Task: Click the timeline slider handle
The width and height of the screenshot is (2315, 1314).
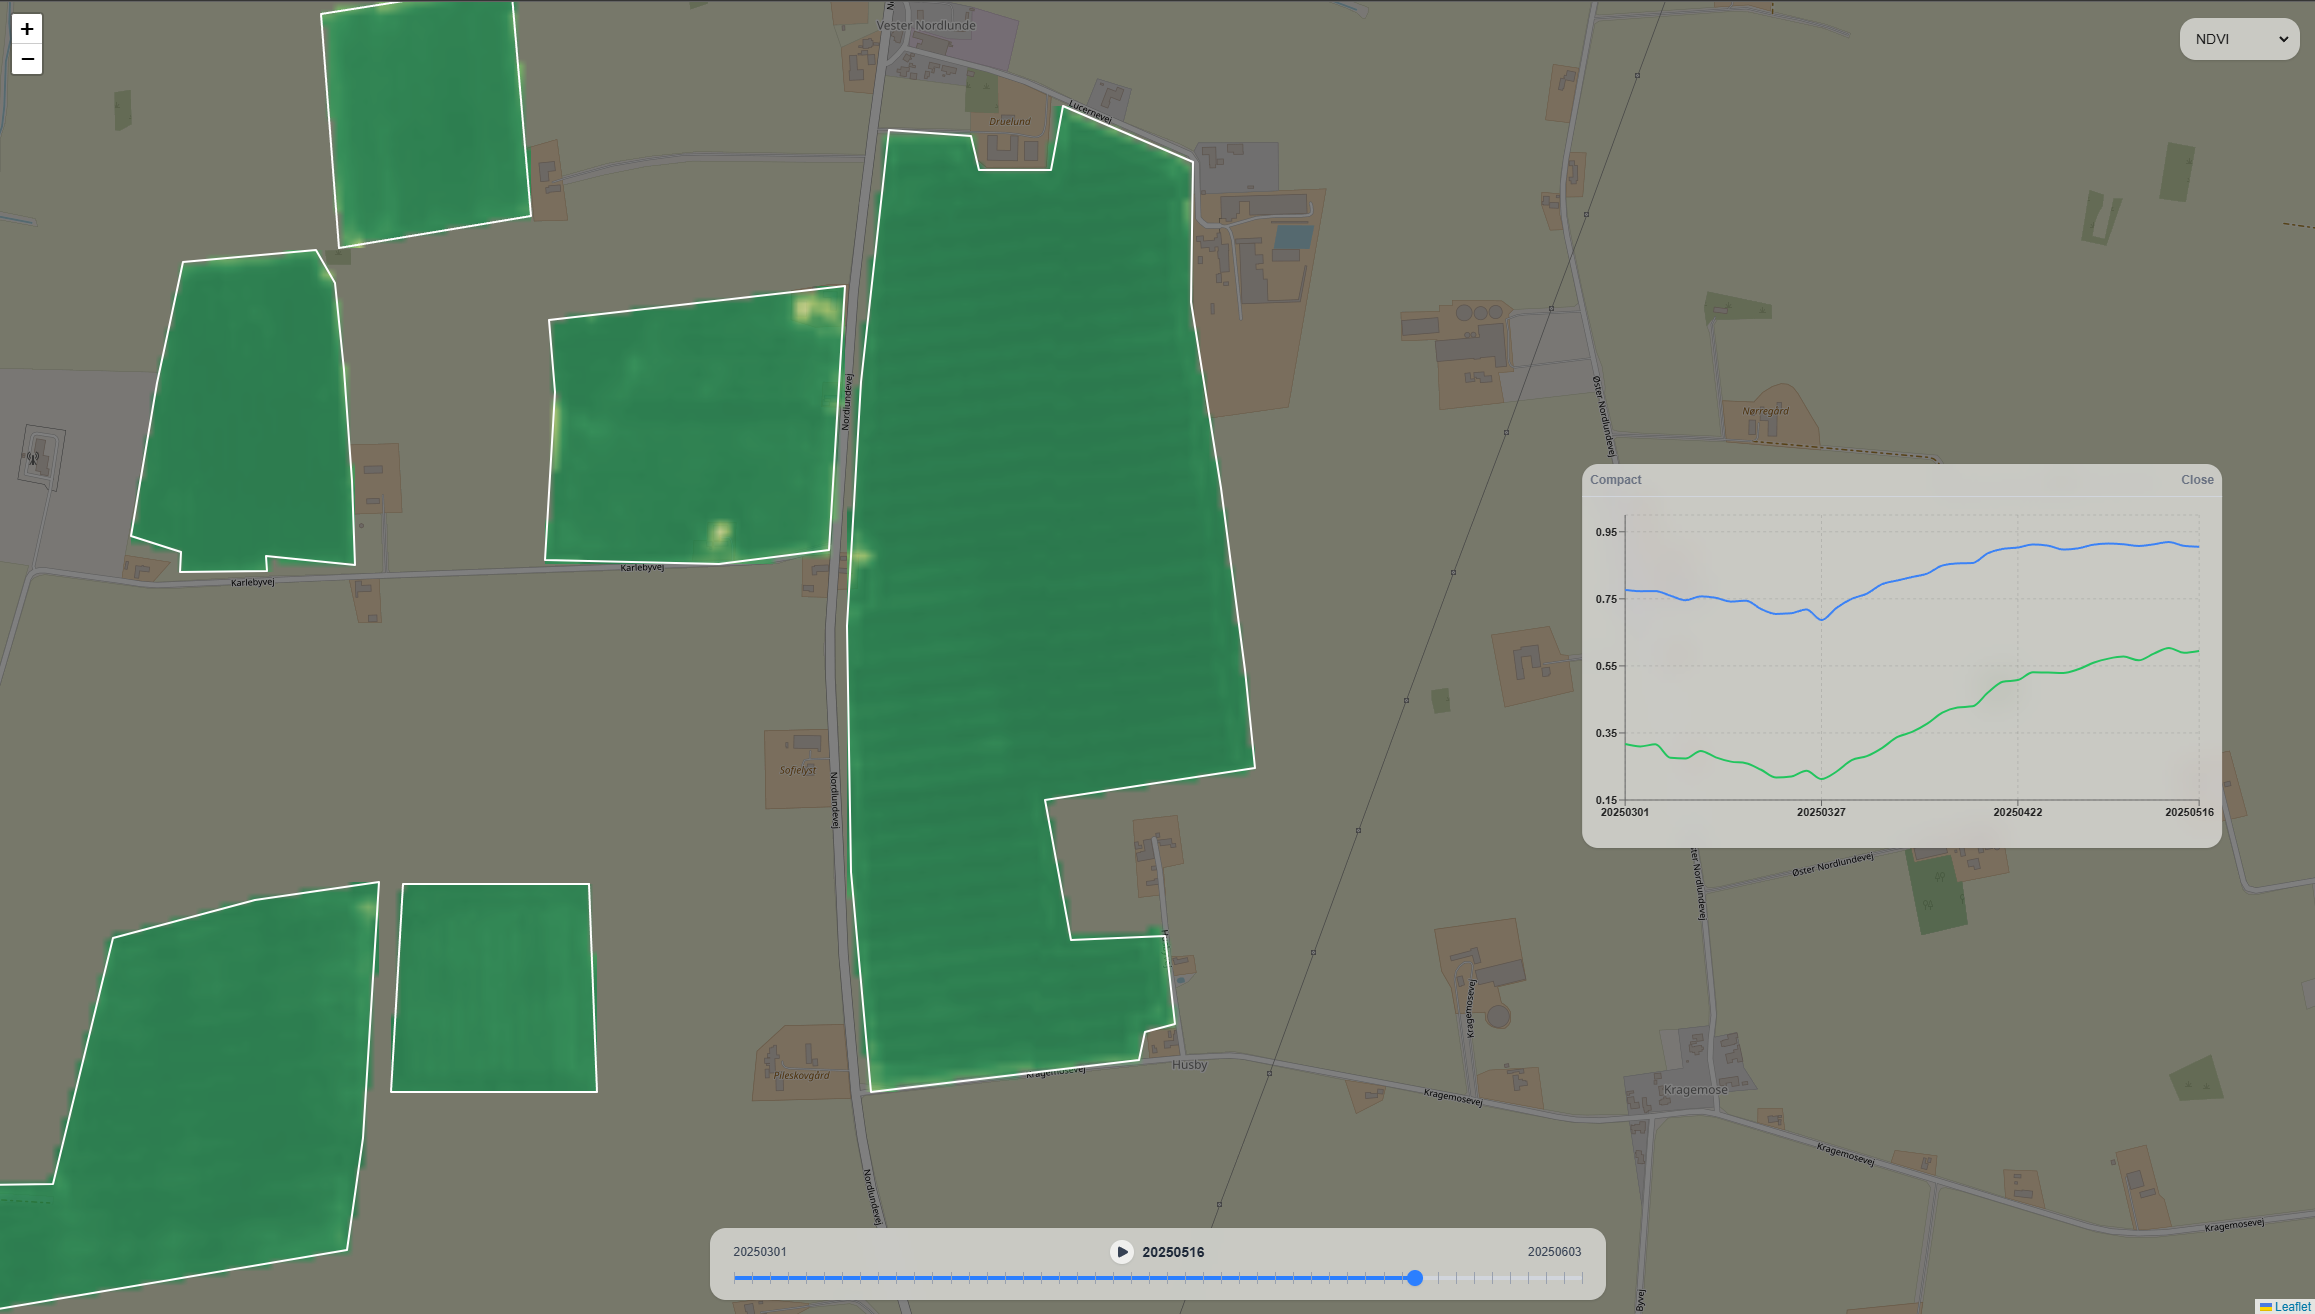Action: click(1414, 1278)
